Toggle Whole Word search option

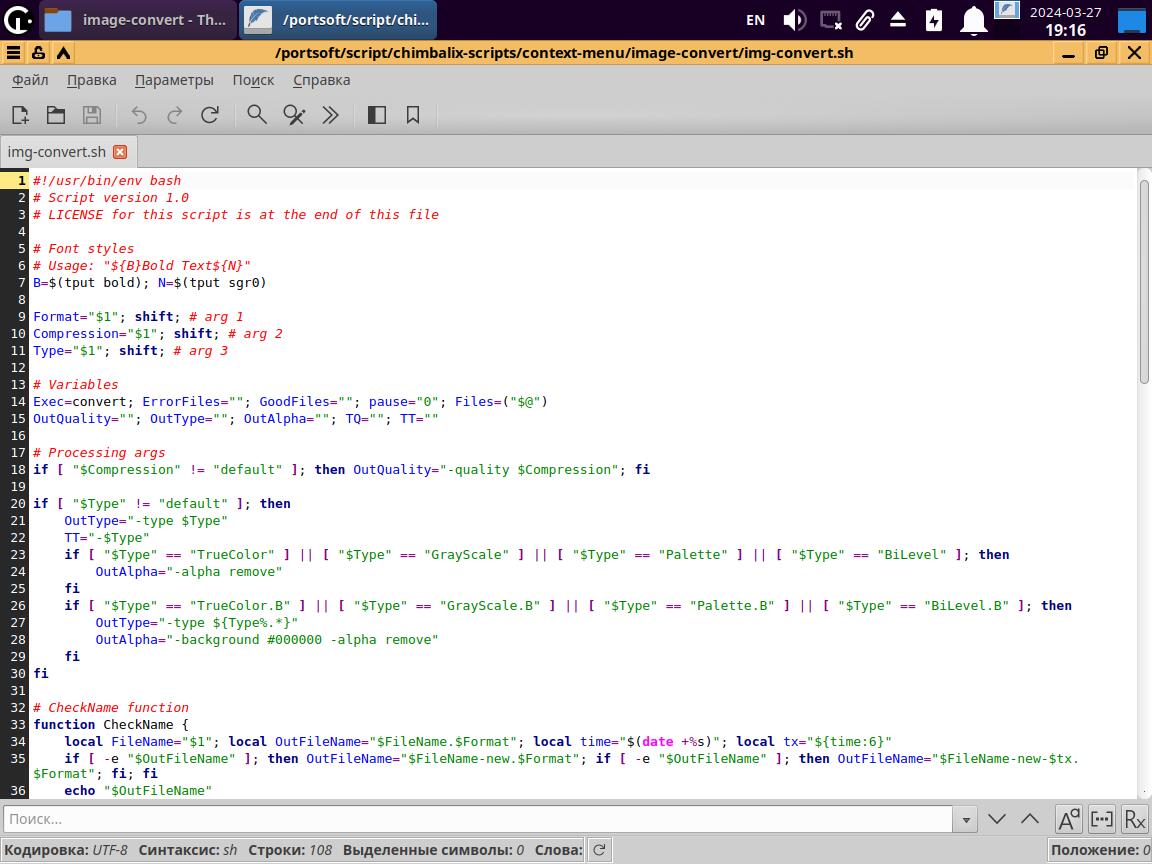tap(1101, 819)
